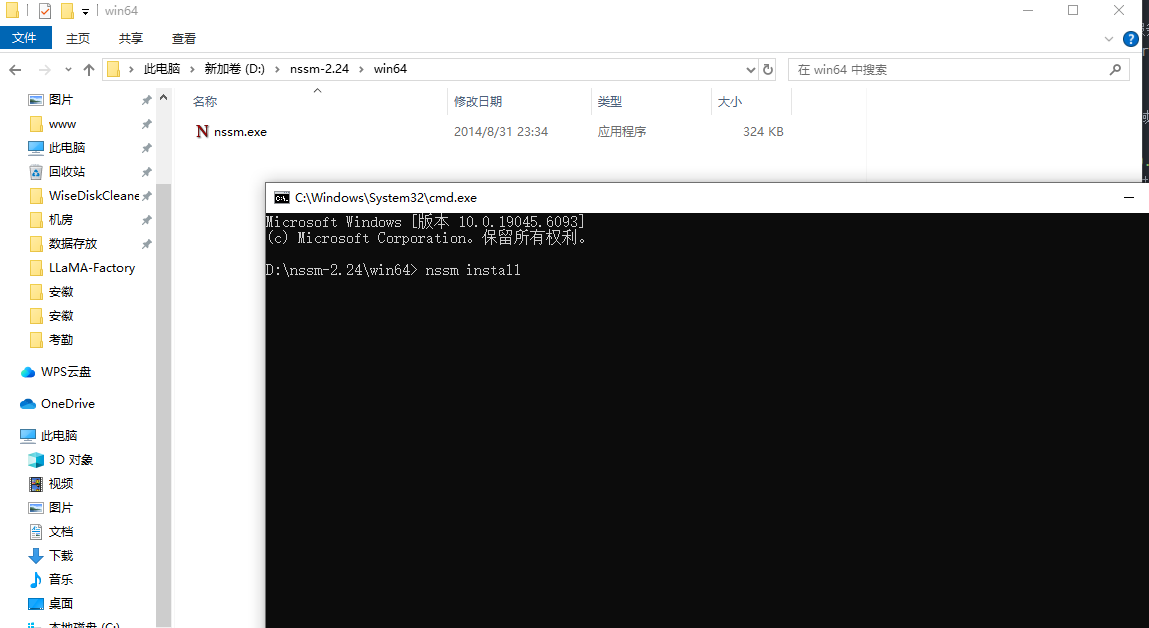This screenshot has width=1149, height=628.
Task: Open the 下载 (Downloads) folder
Action: [60, 555]
